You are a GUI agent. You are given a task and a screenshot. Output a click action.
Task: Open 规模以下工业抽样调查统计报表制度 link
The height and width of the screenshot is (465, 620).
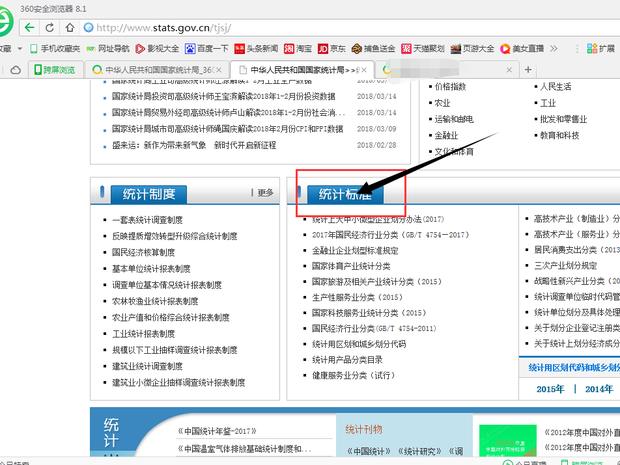click(175, 350)
